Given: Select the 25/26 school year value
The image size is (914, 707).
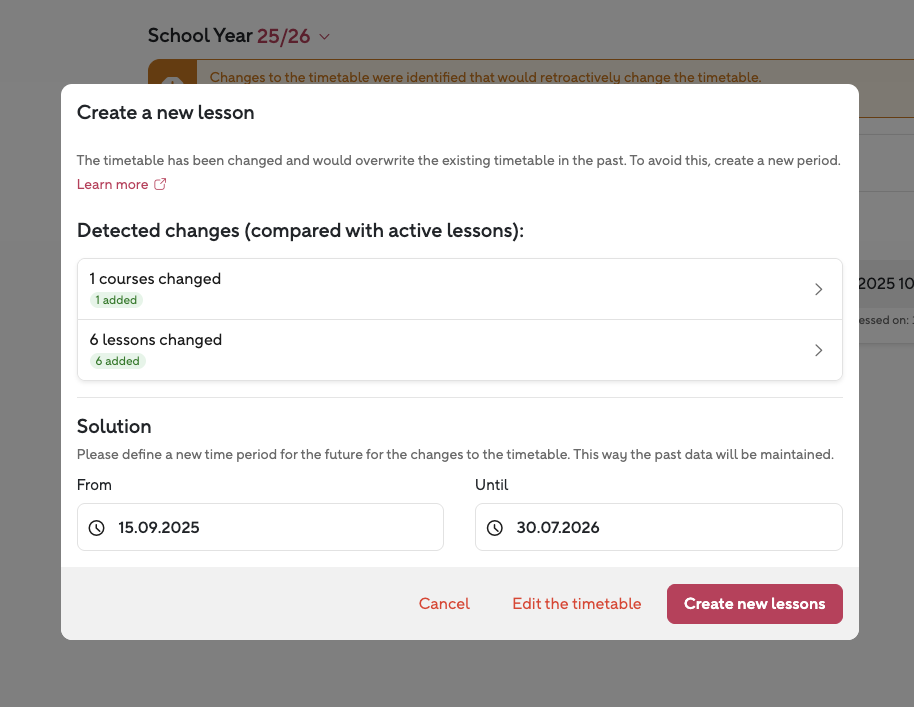Looking at the screenshot, I should 283,36.
